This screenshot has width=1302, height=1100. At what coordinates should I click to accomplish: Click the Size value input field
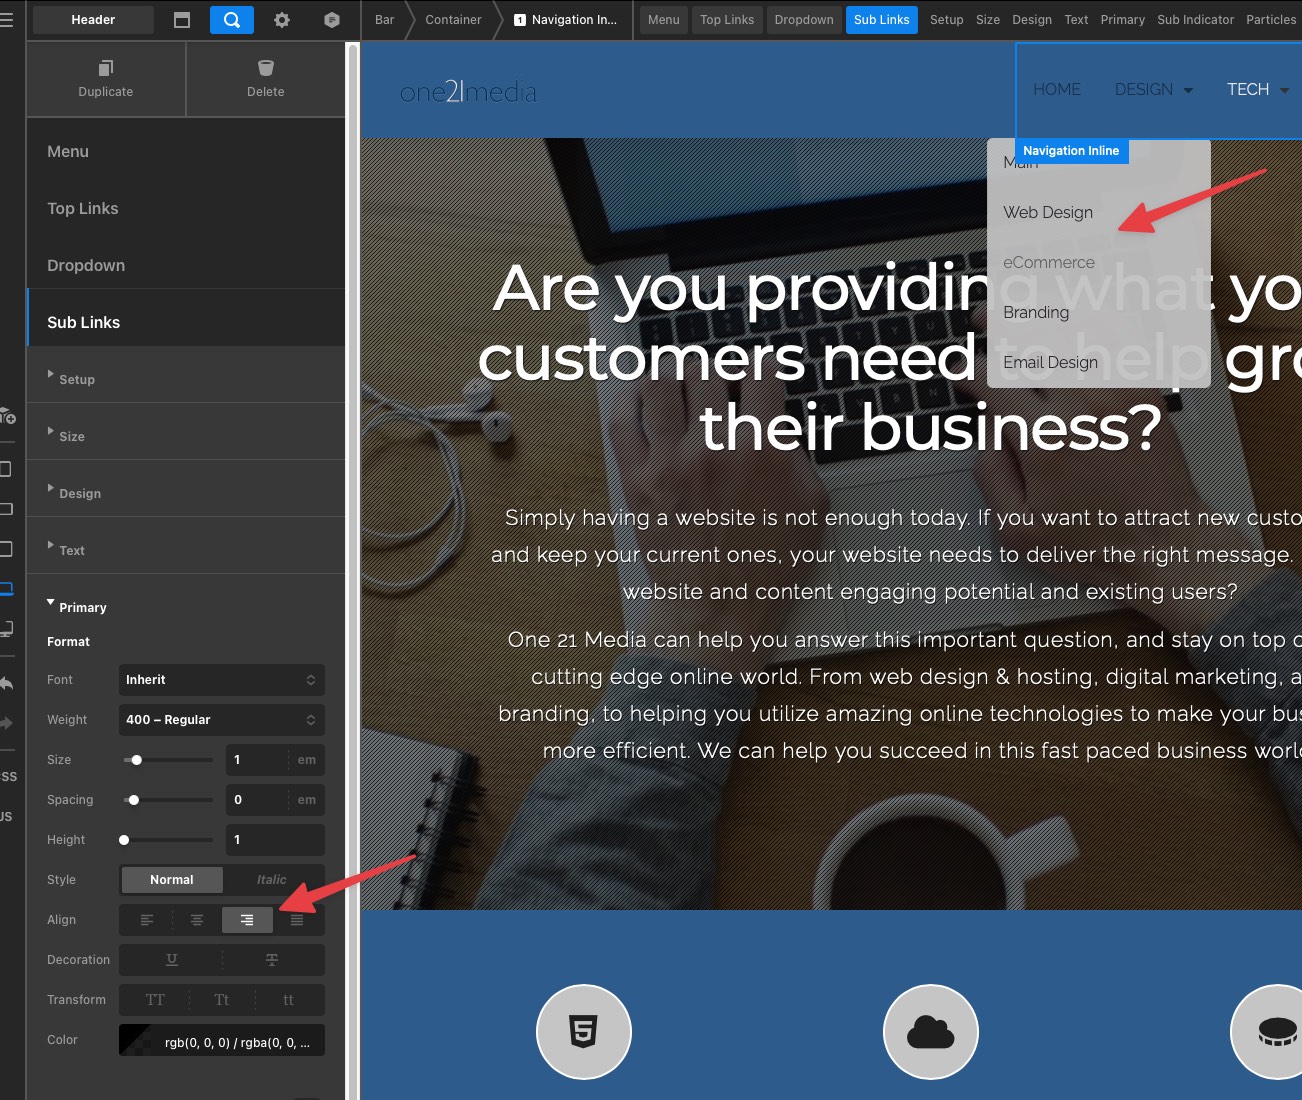point(258,760)
